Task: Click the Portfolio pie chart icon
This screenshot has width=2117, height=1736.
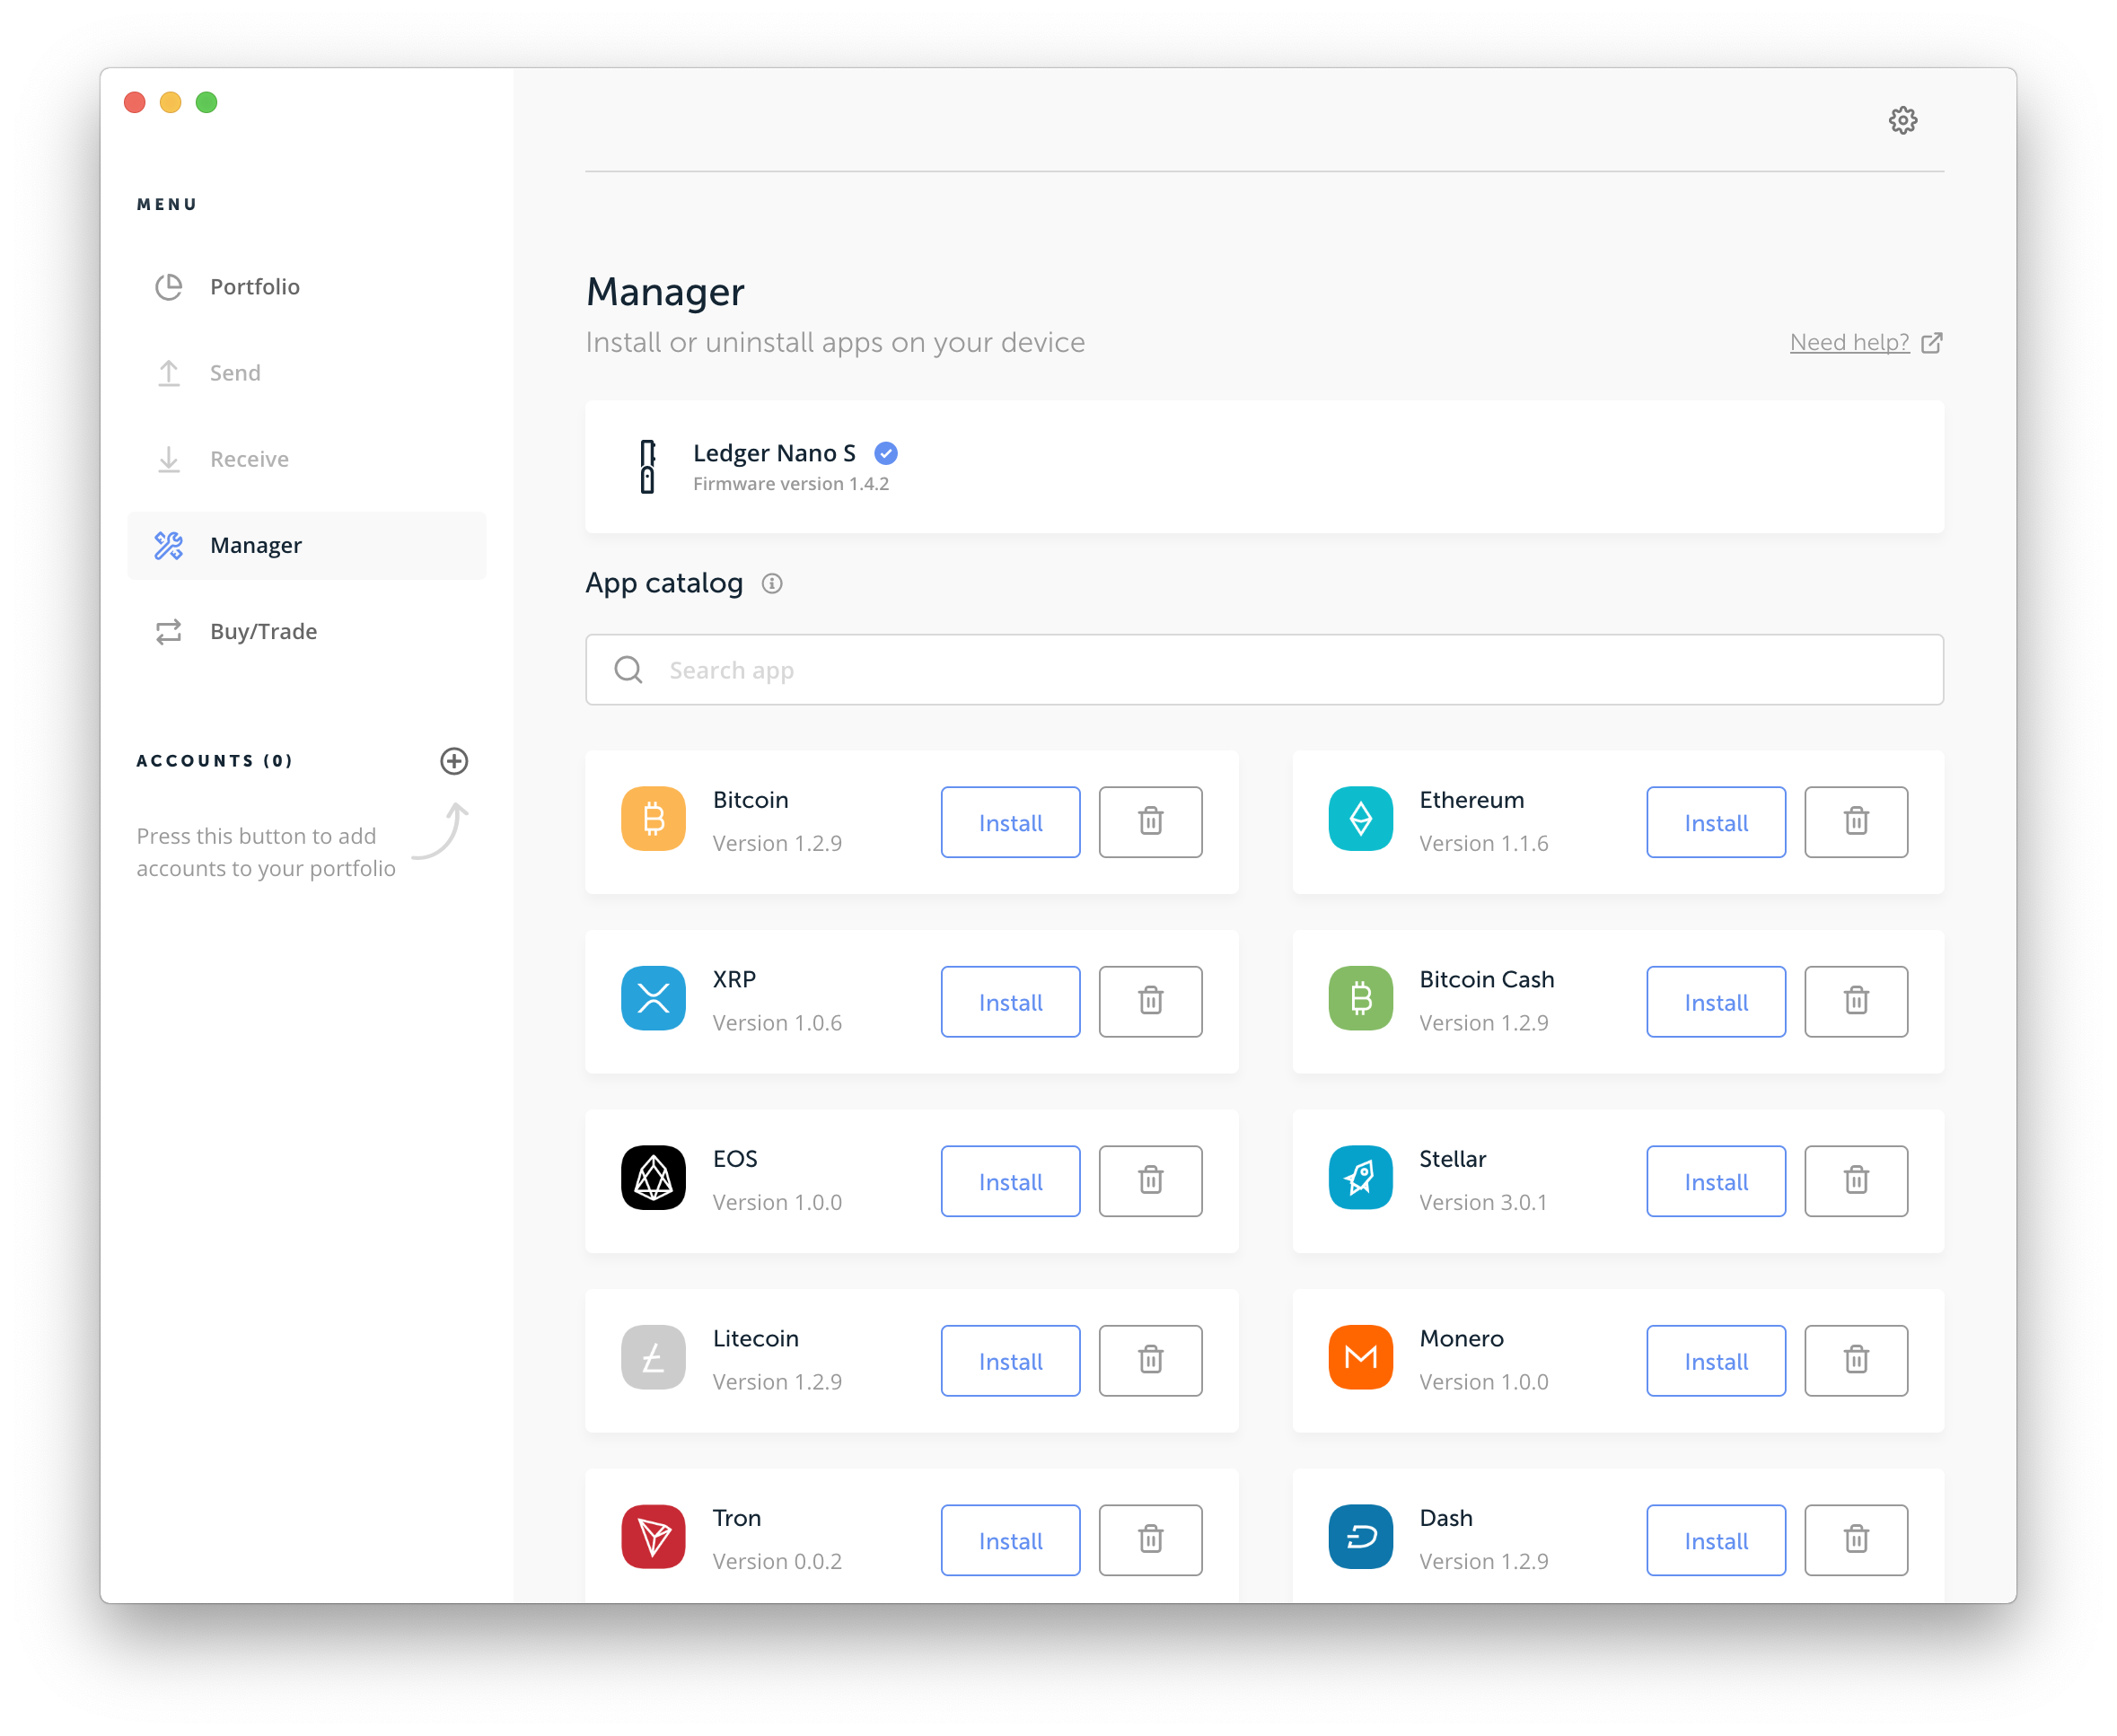Action: pos(168,287)
